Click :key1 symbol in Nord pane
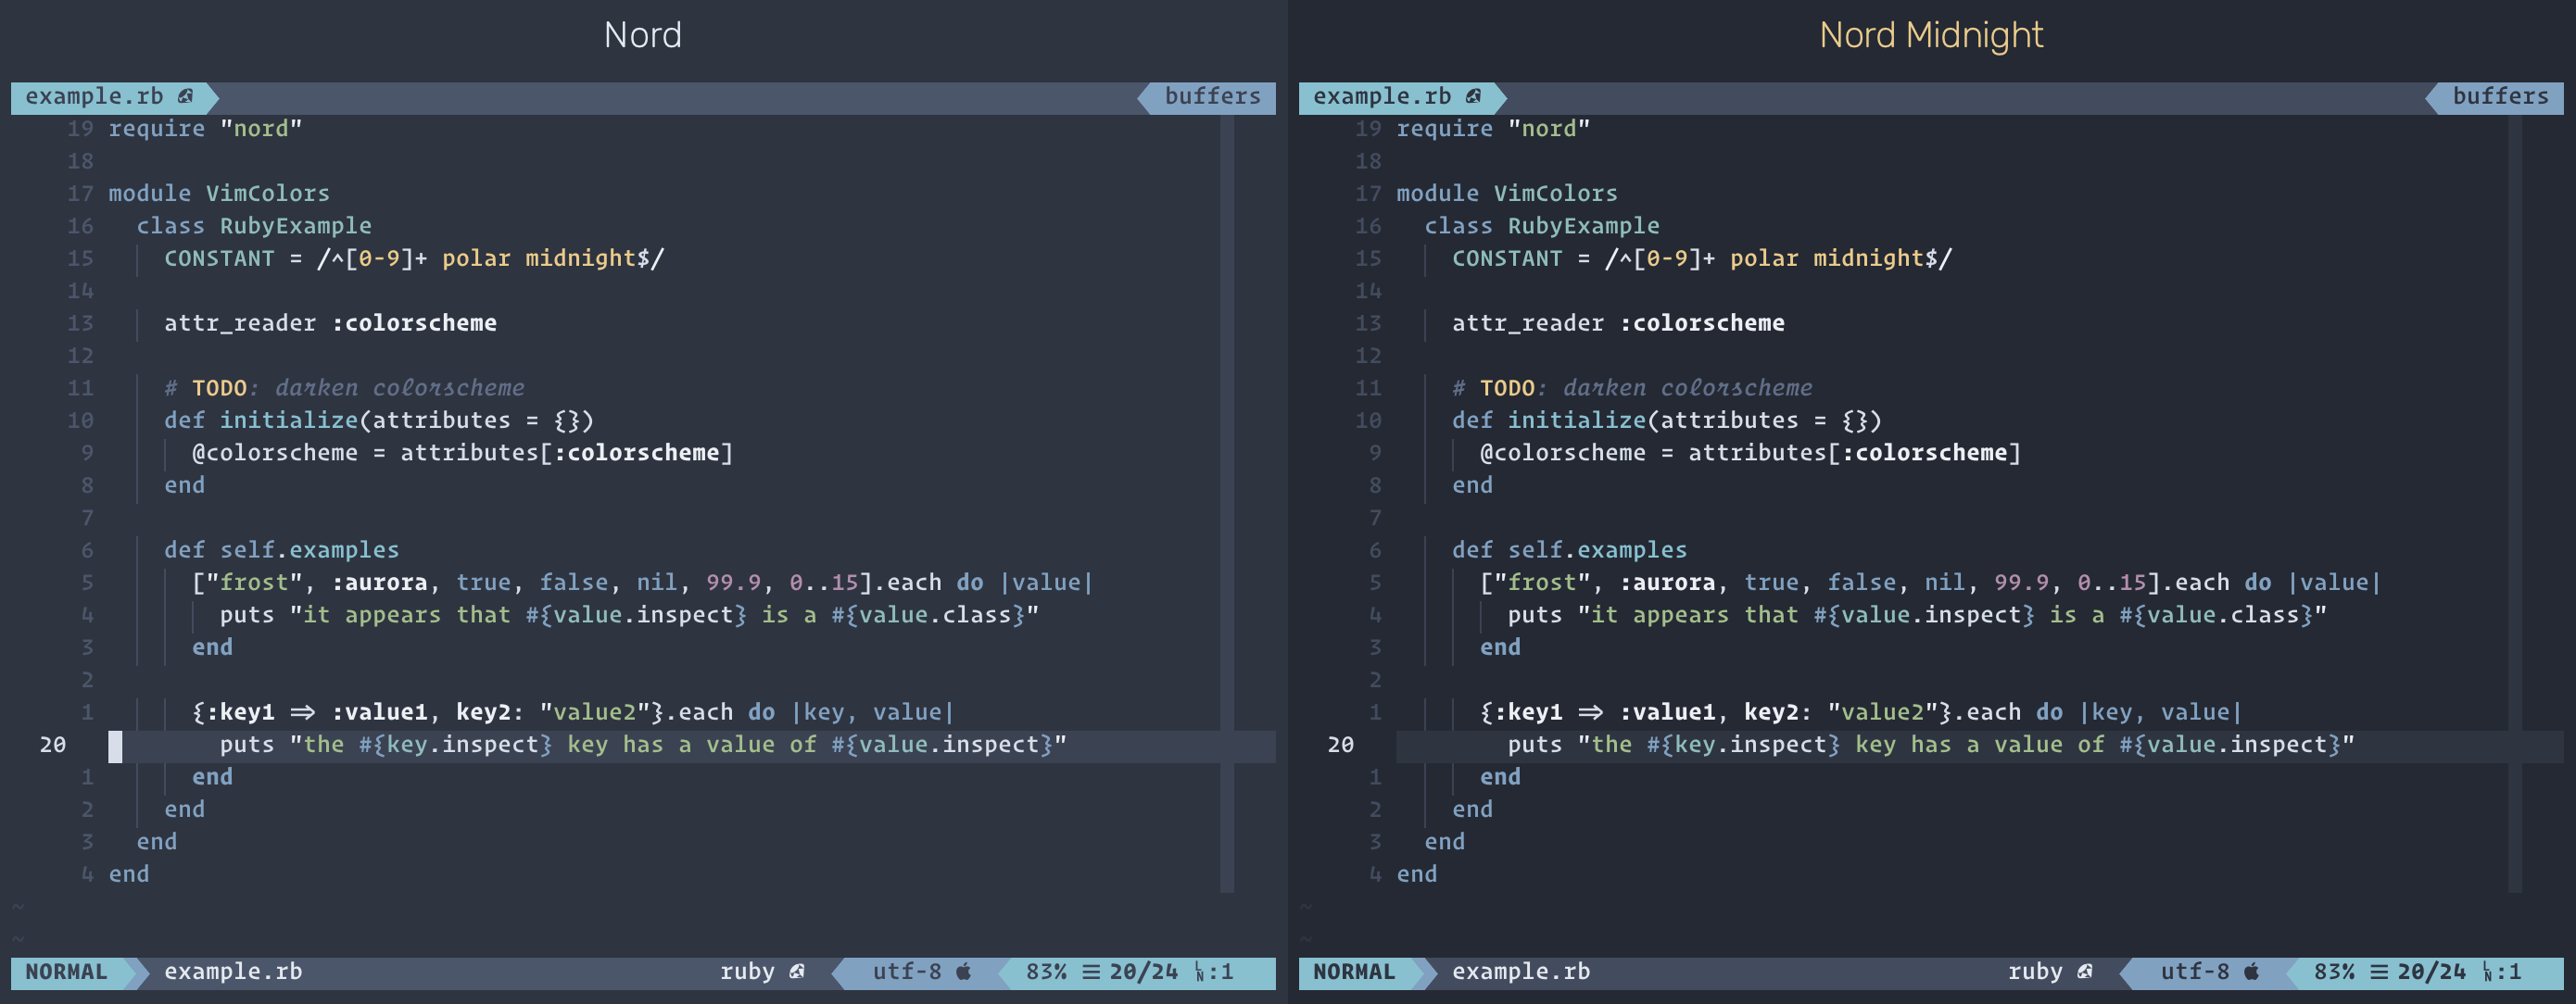This screenshot has width=2576, height=1004. coord(240,712)
